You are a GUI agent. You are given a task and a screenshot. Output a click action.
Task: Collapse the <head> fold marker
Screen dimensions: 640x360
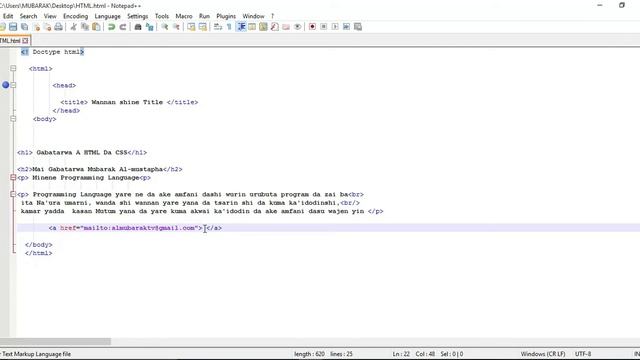click(13, 85)
